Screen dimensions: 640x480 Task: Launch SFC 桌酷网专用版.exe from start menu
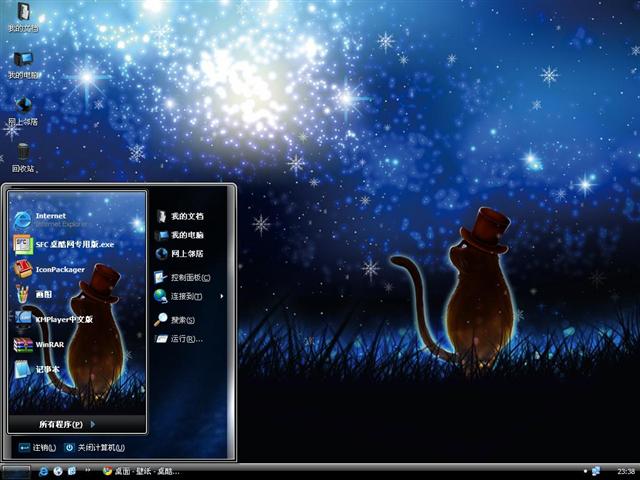(x=77, y=244)
